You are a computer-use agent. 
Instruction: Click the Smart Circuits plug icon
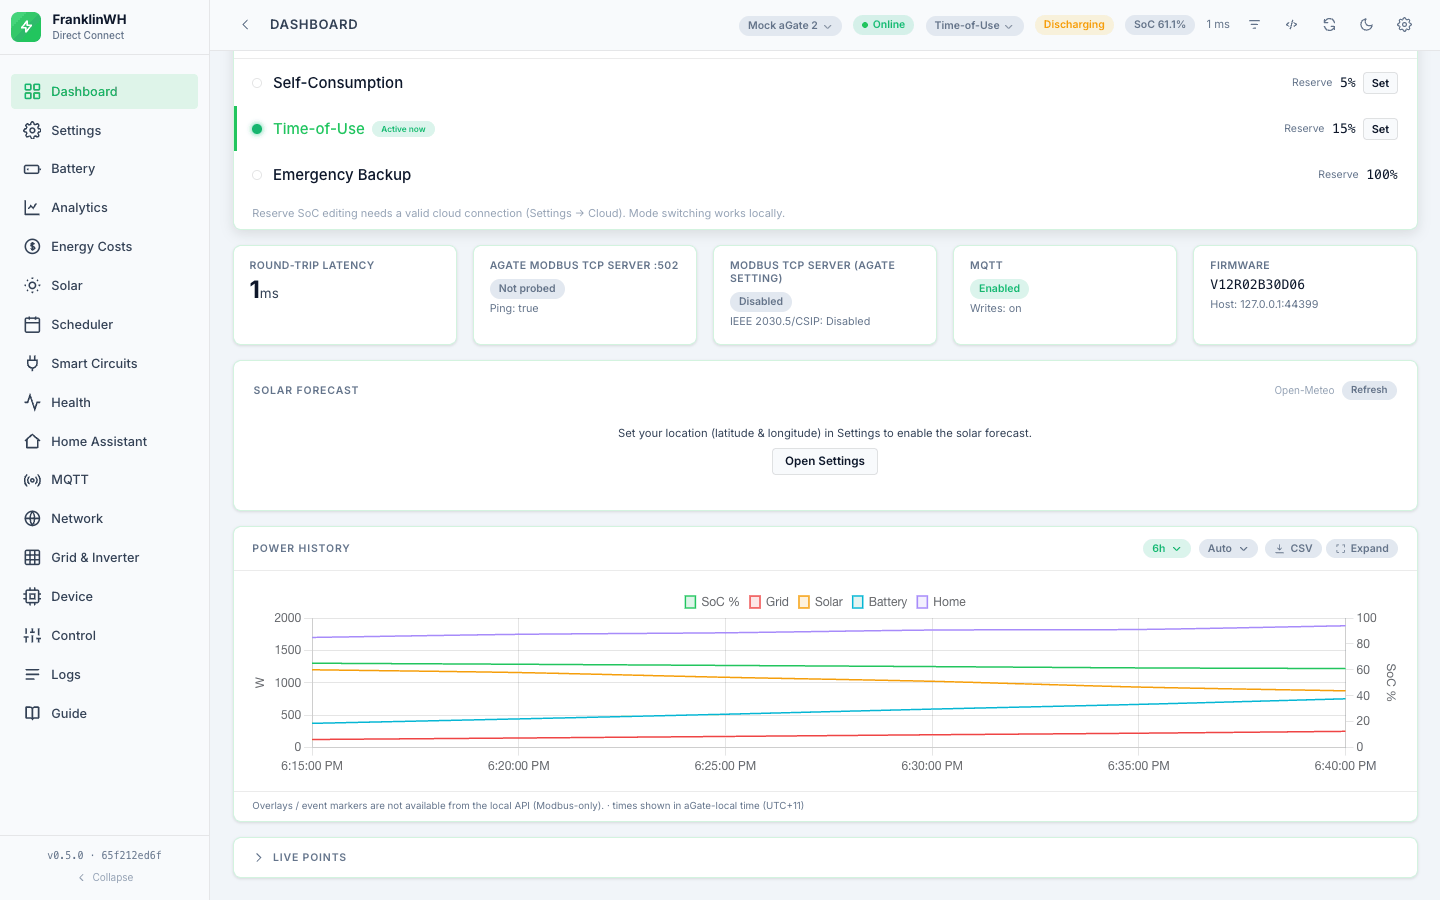(x=32, y=364)
